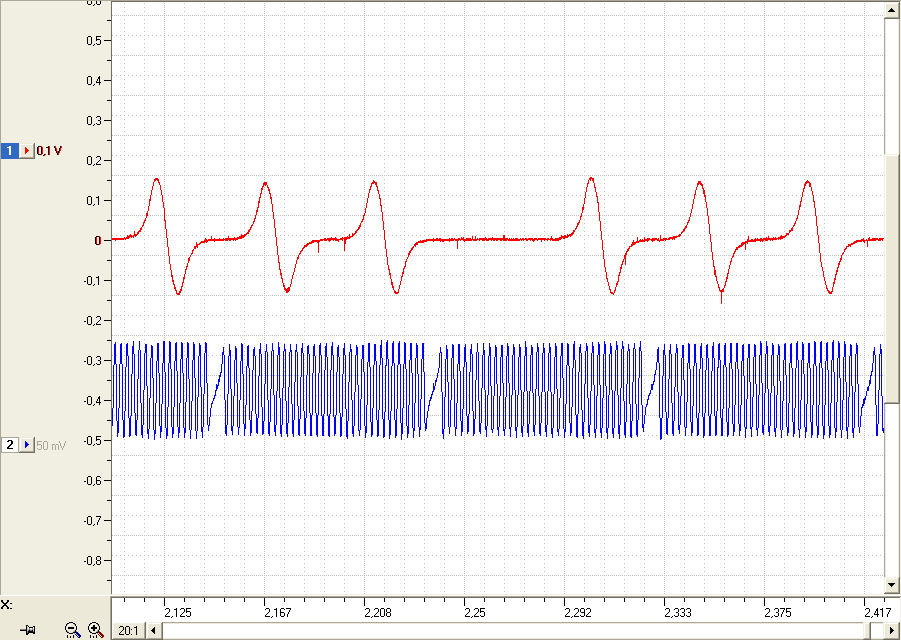Open channel 1 red arrow menu
This screenshot has width=901, height=640.
27,151
